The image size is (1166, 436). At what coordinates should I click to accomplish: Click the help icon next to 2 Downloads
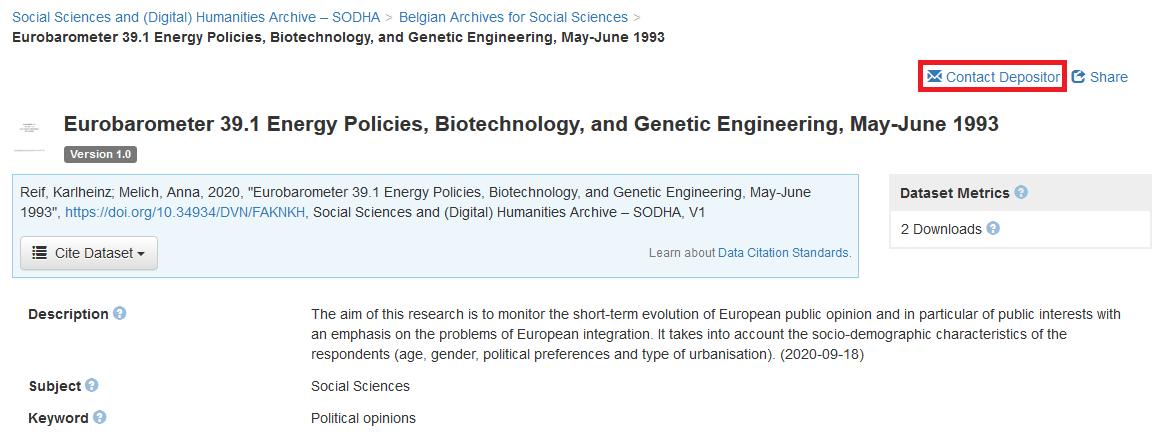[993, 228]
